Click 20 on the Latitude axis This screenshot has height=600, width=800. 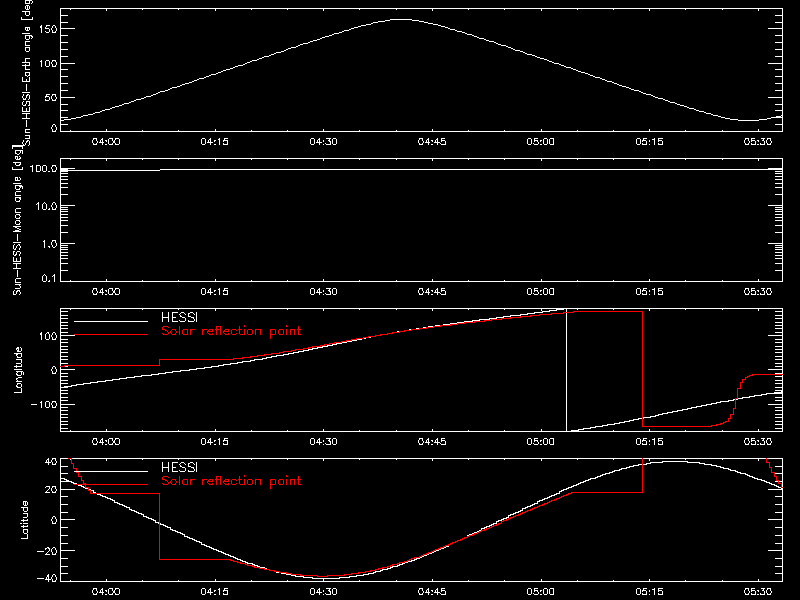coord(51,490)
